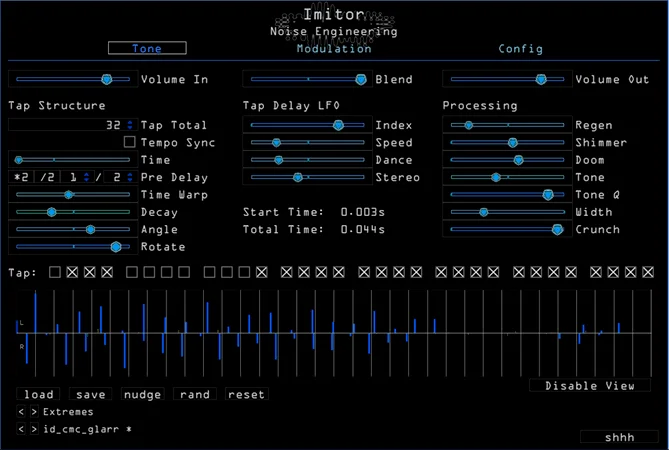Click the Regen slider handle

(x=468, y=125)
